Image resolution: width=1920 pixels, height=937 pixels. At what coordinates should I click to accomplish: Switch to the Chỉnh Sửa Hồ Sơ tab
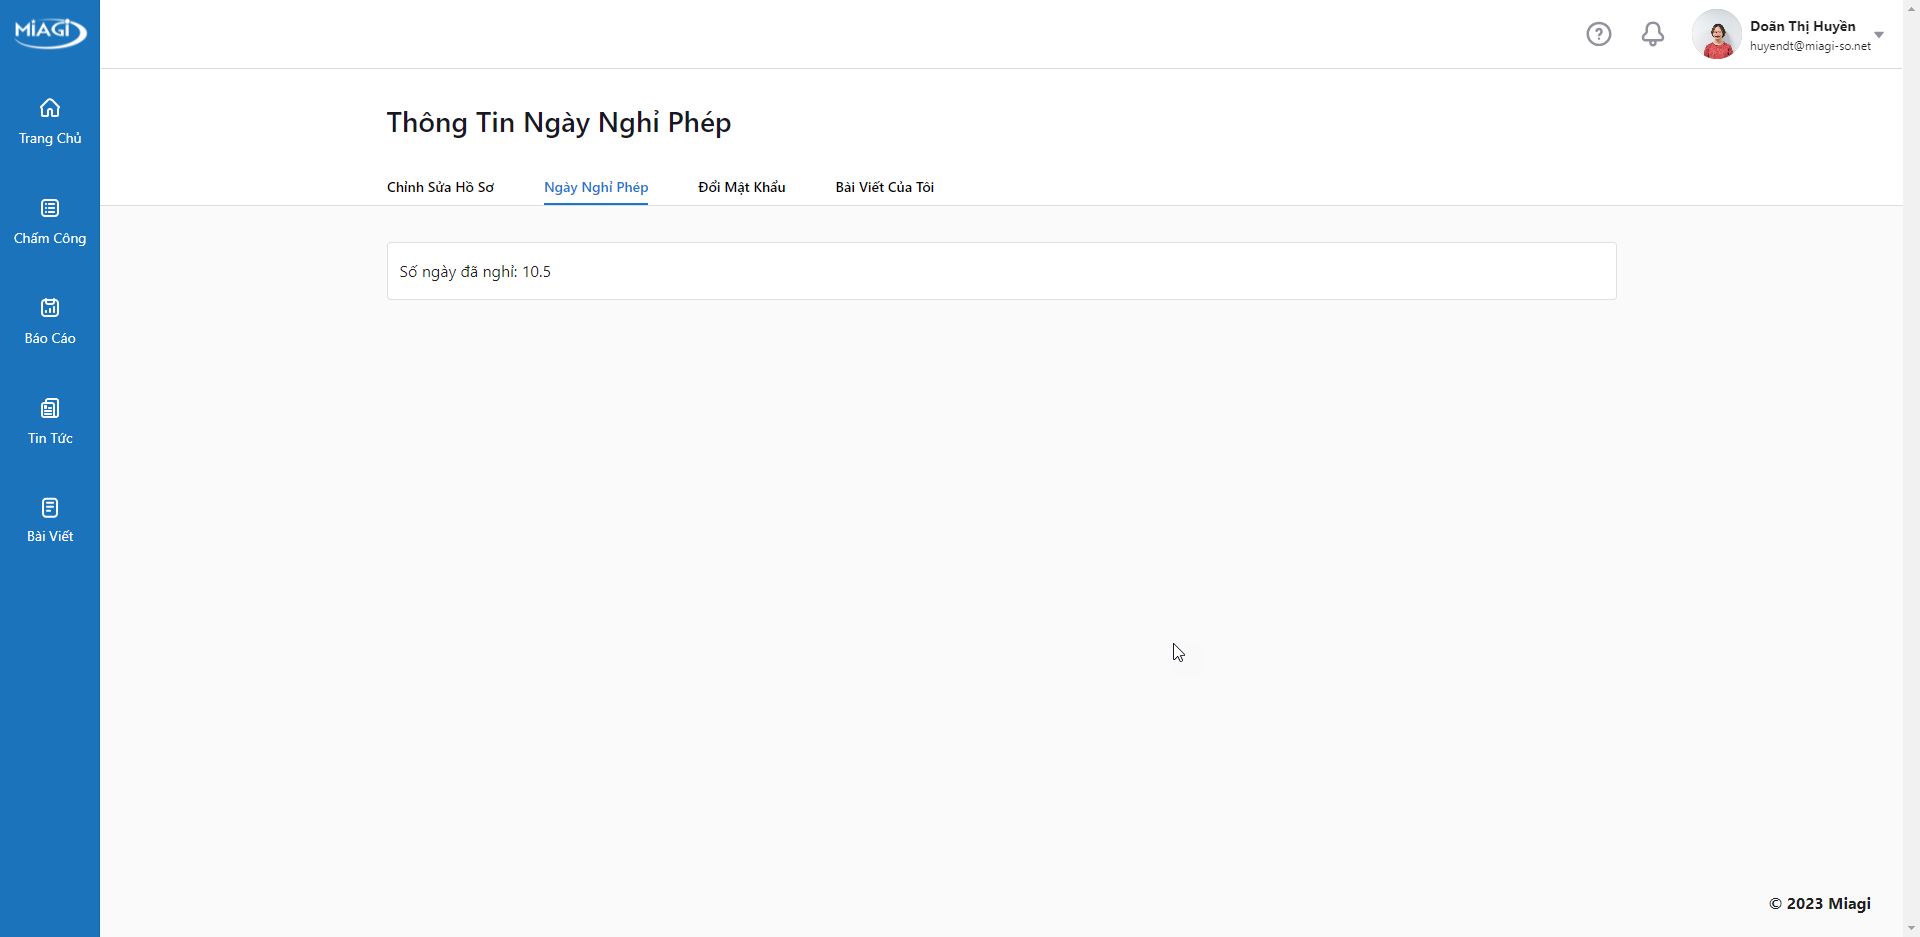tap(440, 187)
